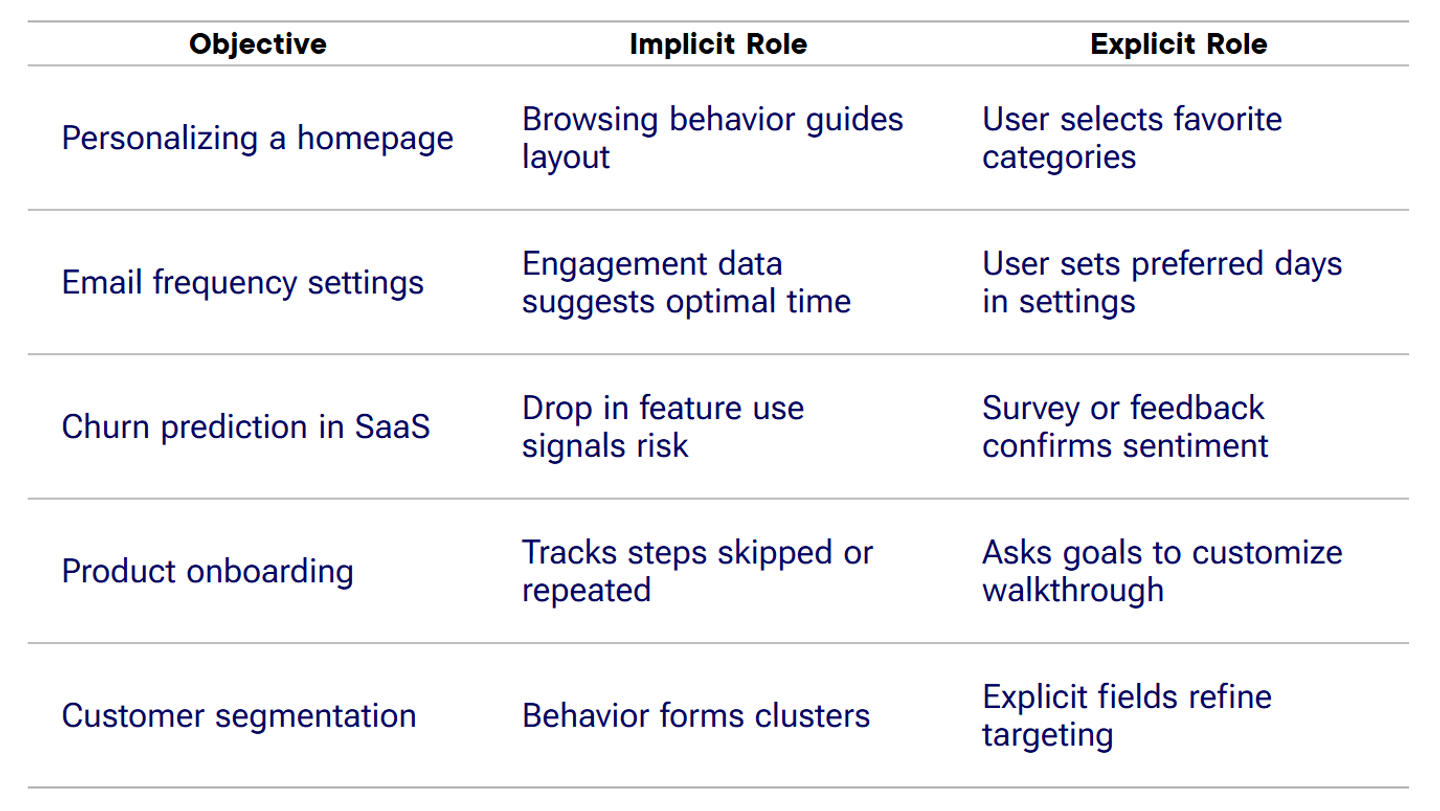
Task: Click 'Drop in feature use signals risk'
Action: point(662,427)
